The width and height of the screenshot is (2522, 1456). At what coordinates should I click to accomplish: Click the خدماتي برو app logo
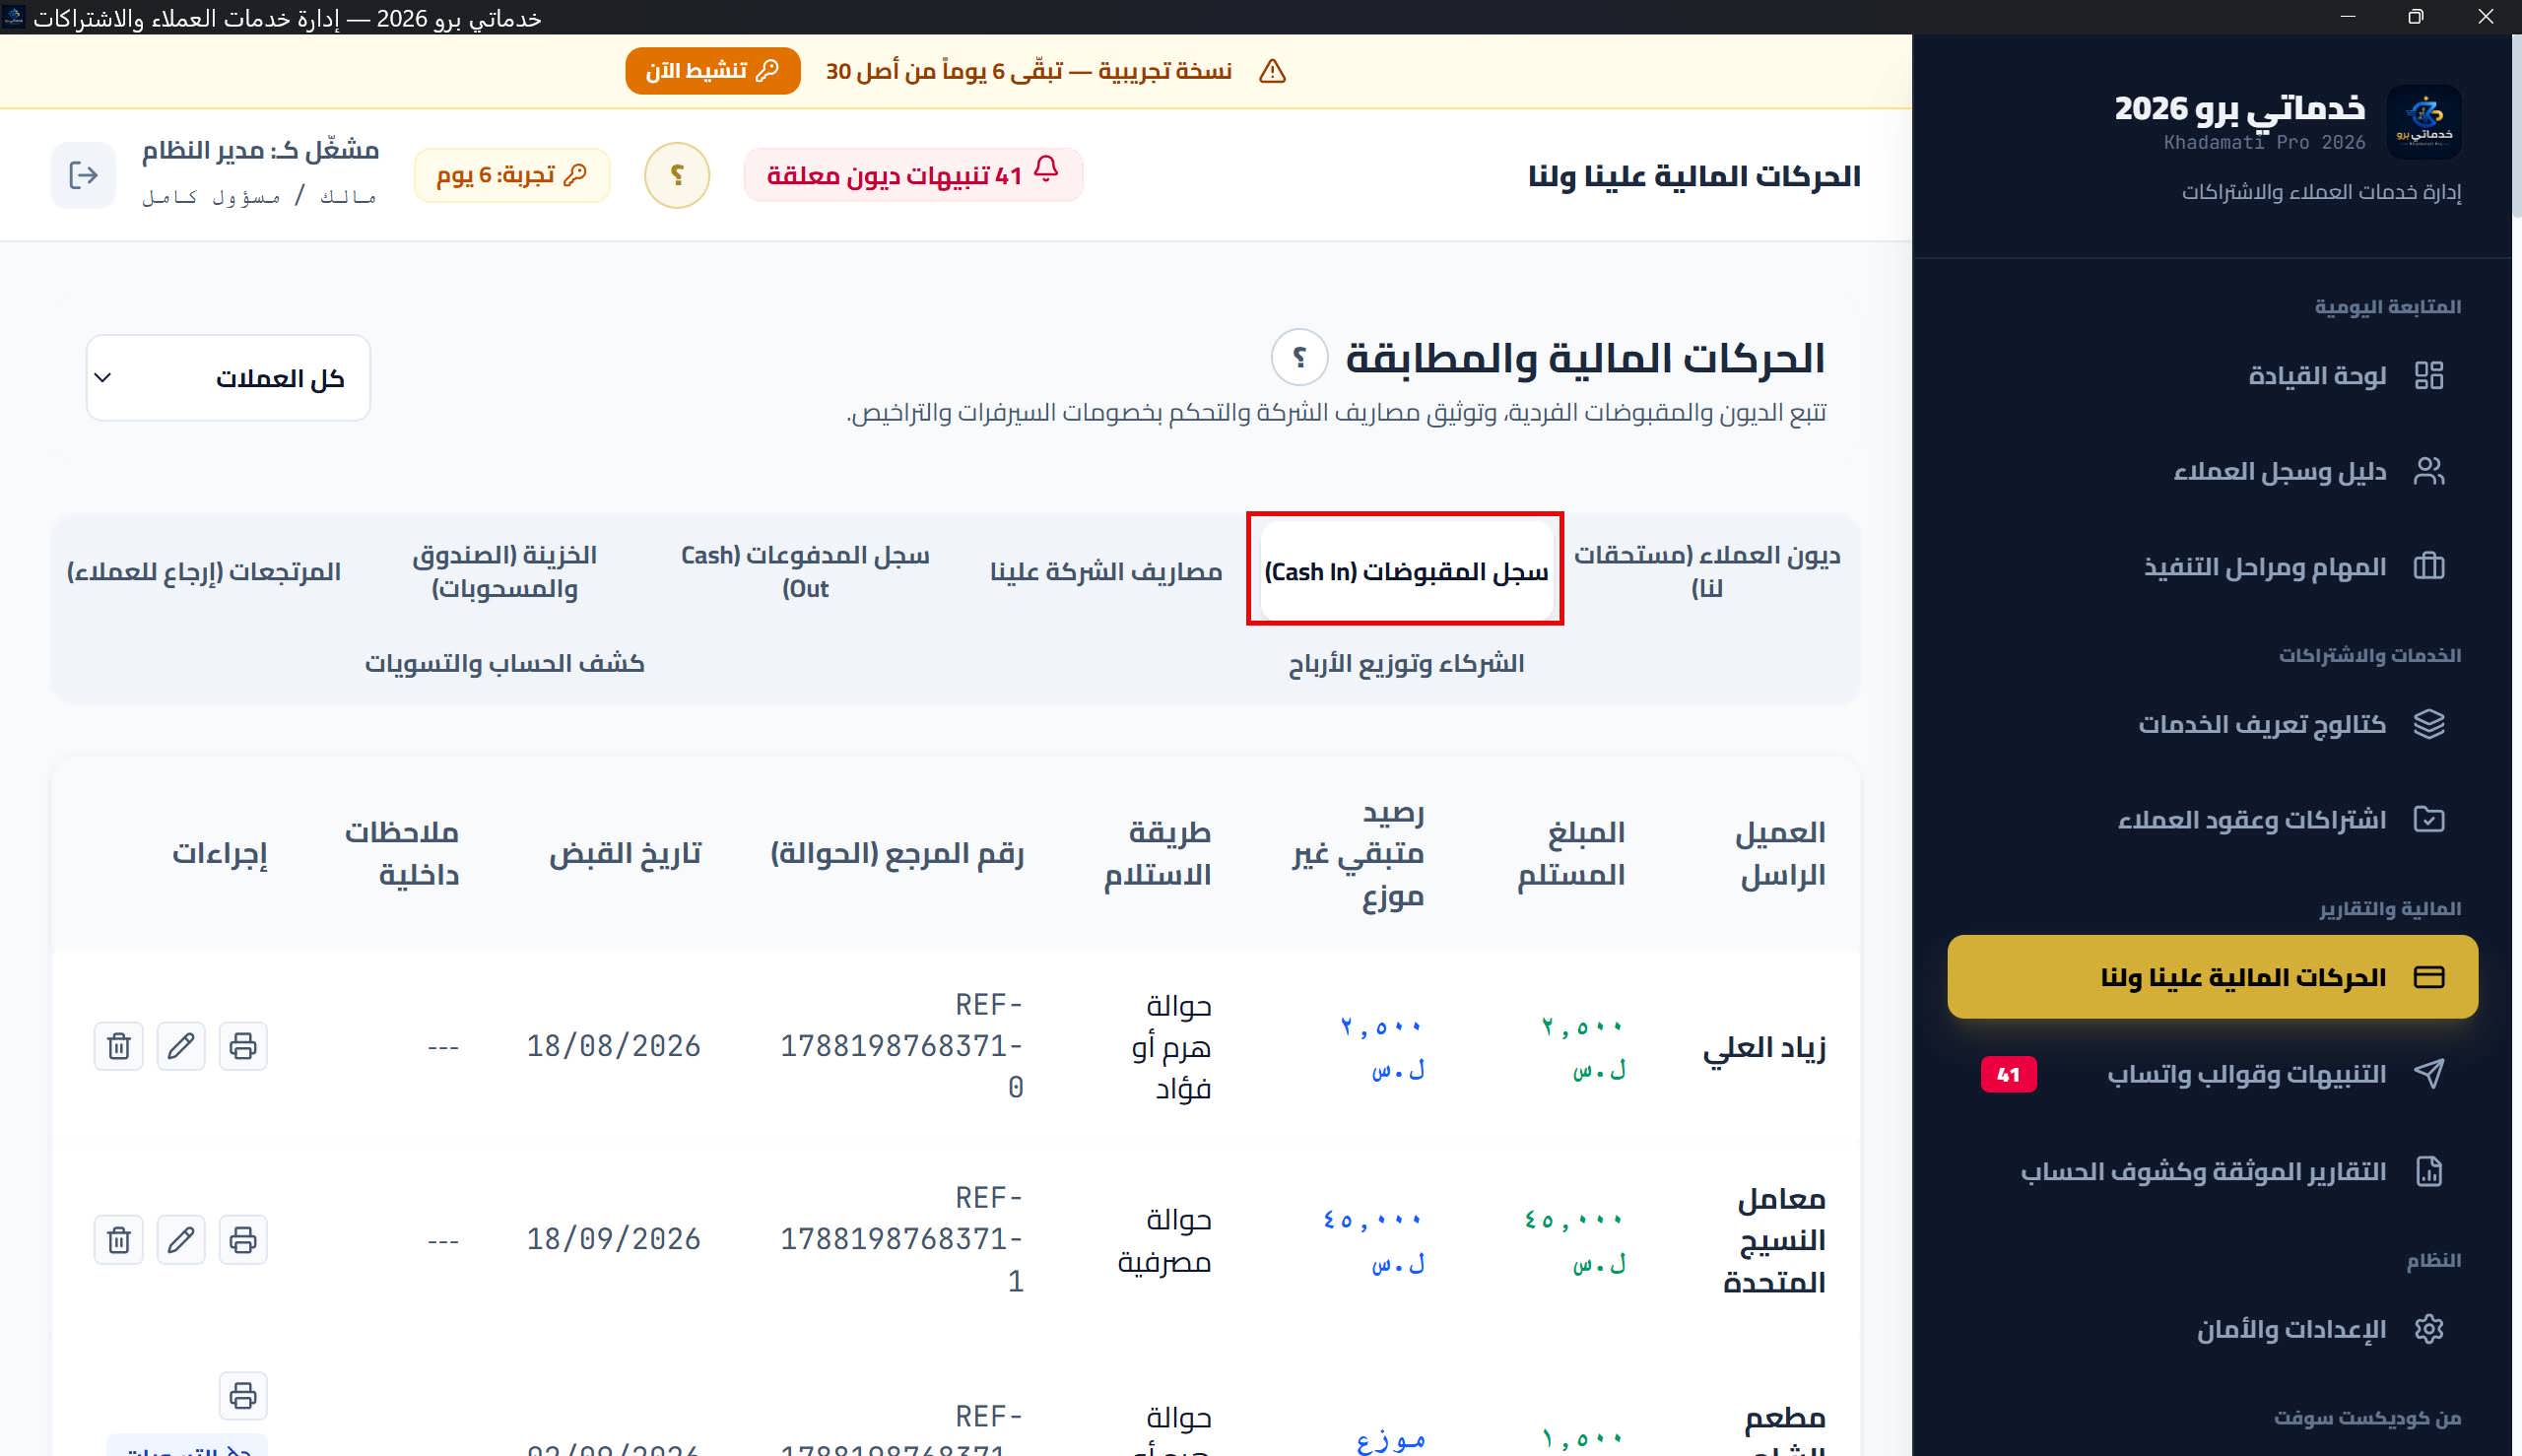click(2424, 122)
